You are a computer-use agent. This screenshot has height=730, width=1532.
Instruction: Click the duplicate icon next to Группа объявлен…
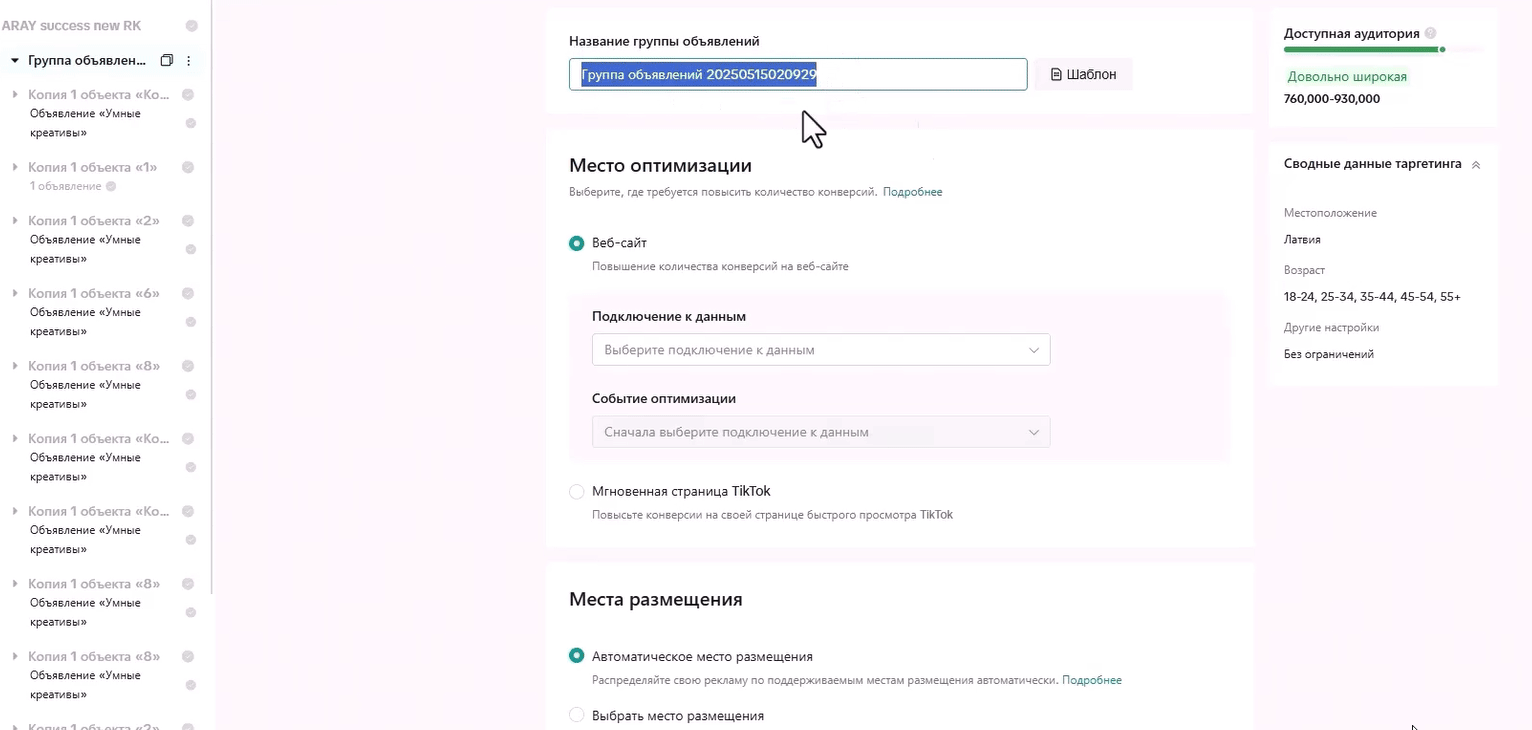[x=167, y=60]
